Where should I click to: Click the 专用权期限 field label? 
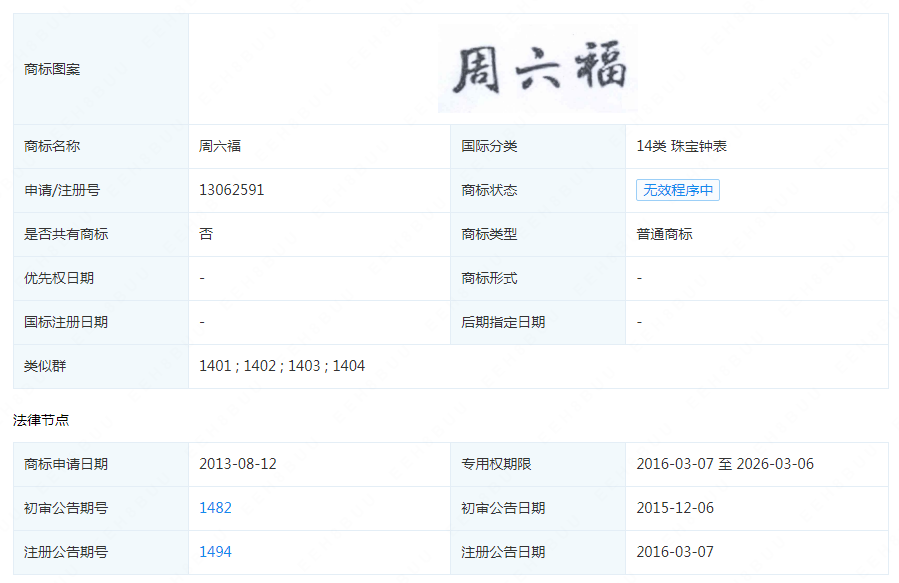(x=496, y=464)
